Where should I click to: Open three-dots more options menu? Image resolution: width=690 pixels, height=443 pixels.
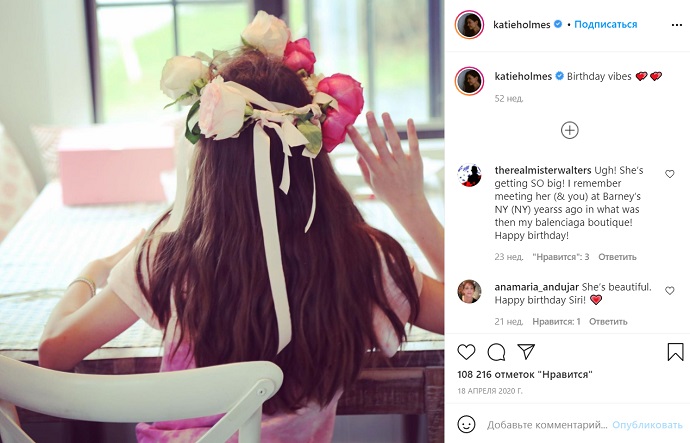tap(677, 25)
